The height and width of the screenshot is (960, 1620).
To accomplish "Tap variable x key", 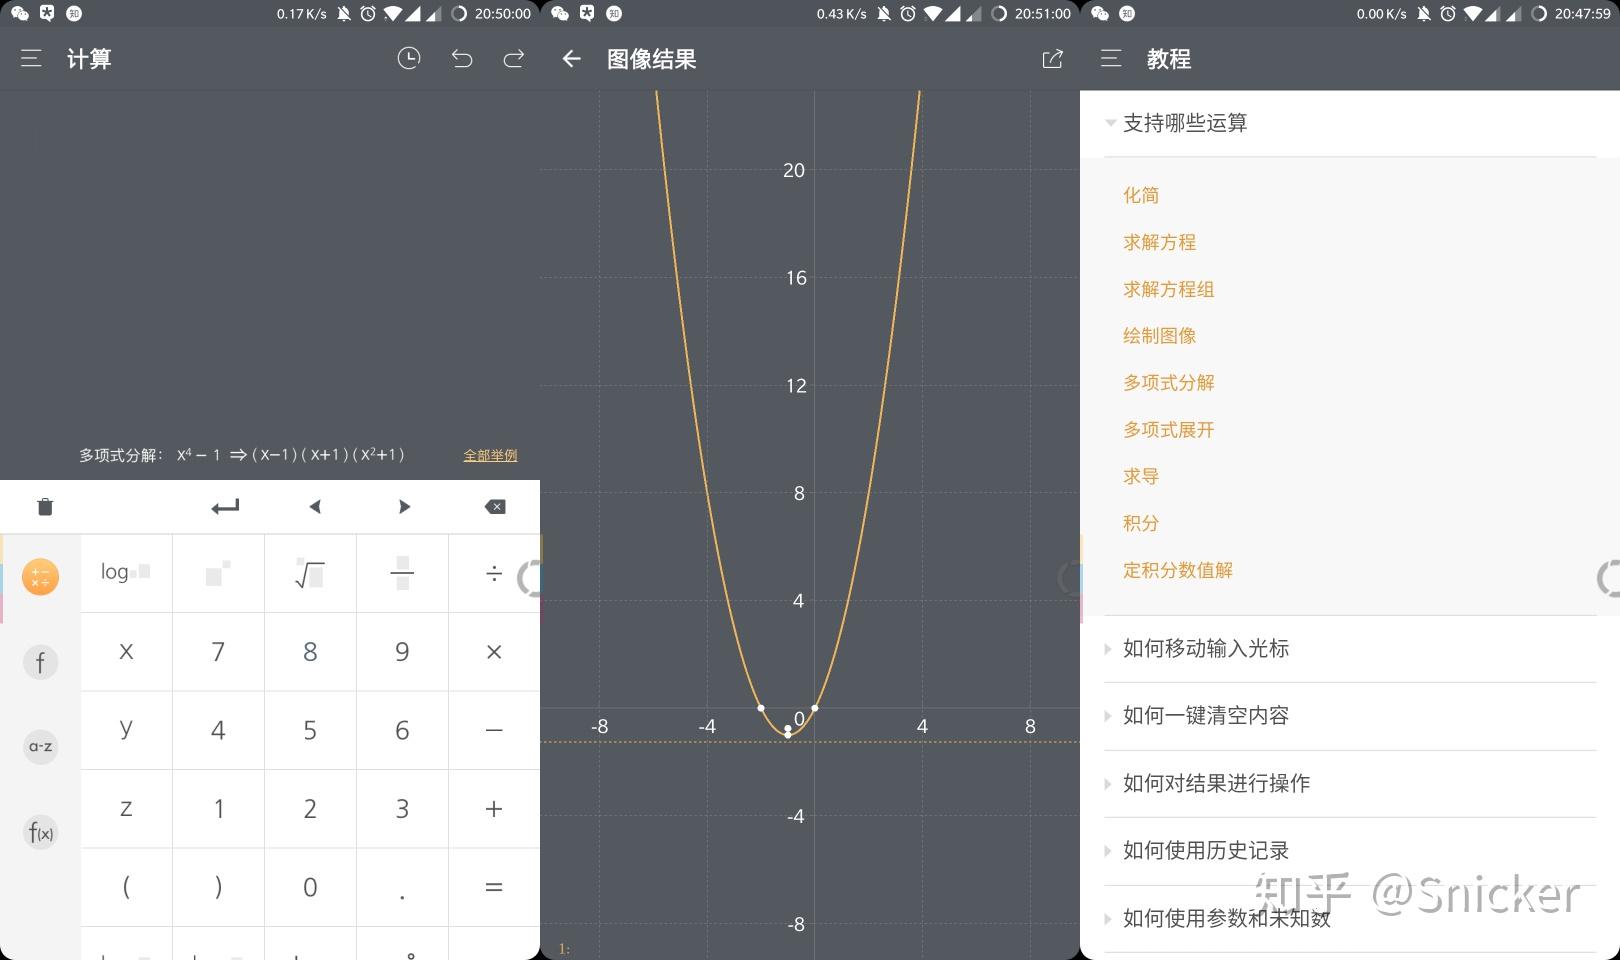I will click(126, 652).
